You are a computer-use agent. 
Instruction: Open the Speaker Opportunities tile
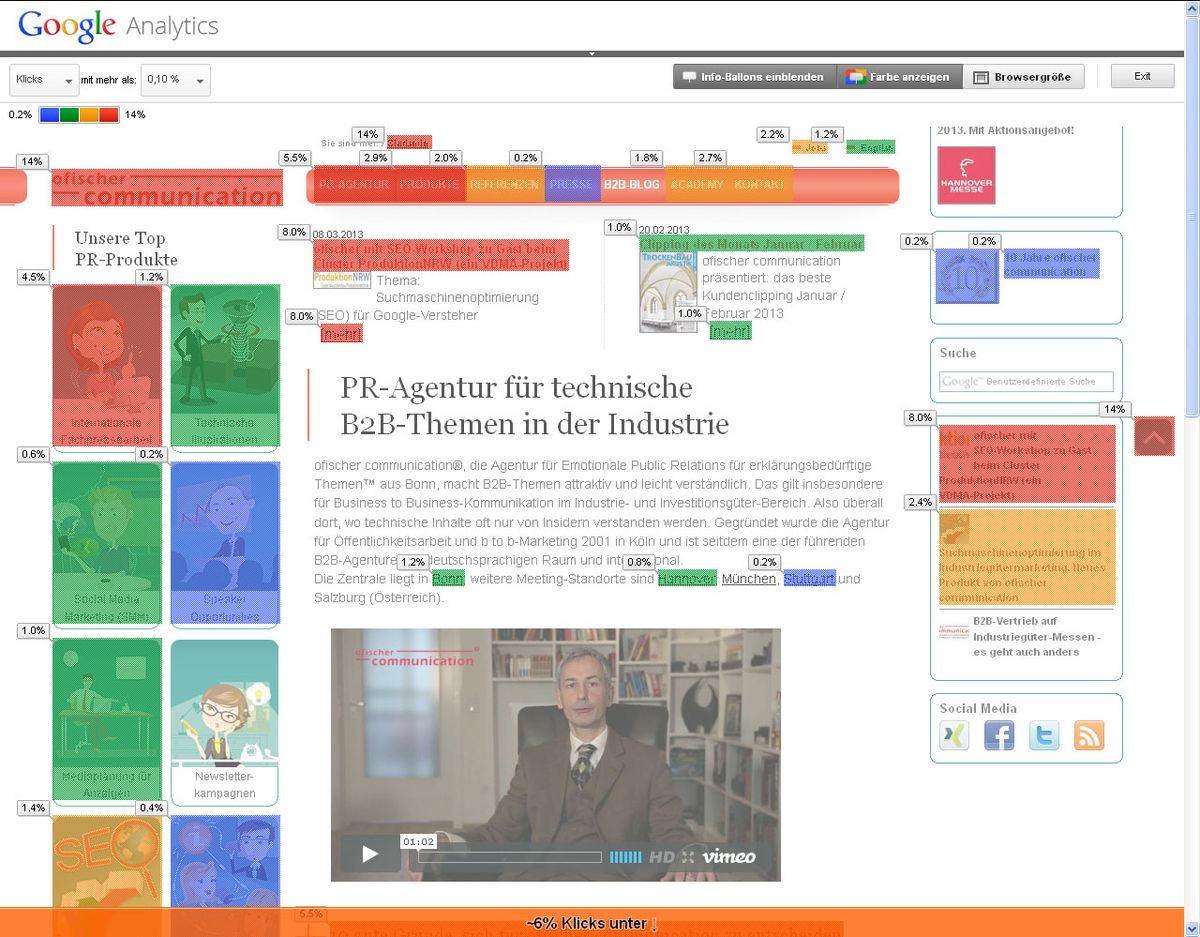click(x=225, y=544)
